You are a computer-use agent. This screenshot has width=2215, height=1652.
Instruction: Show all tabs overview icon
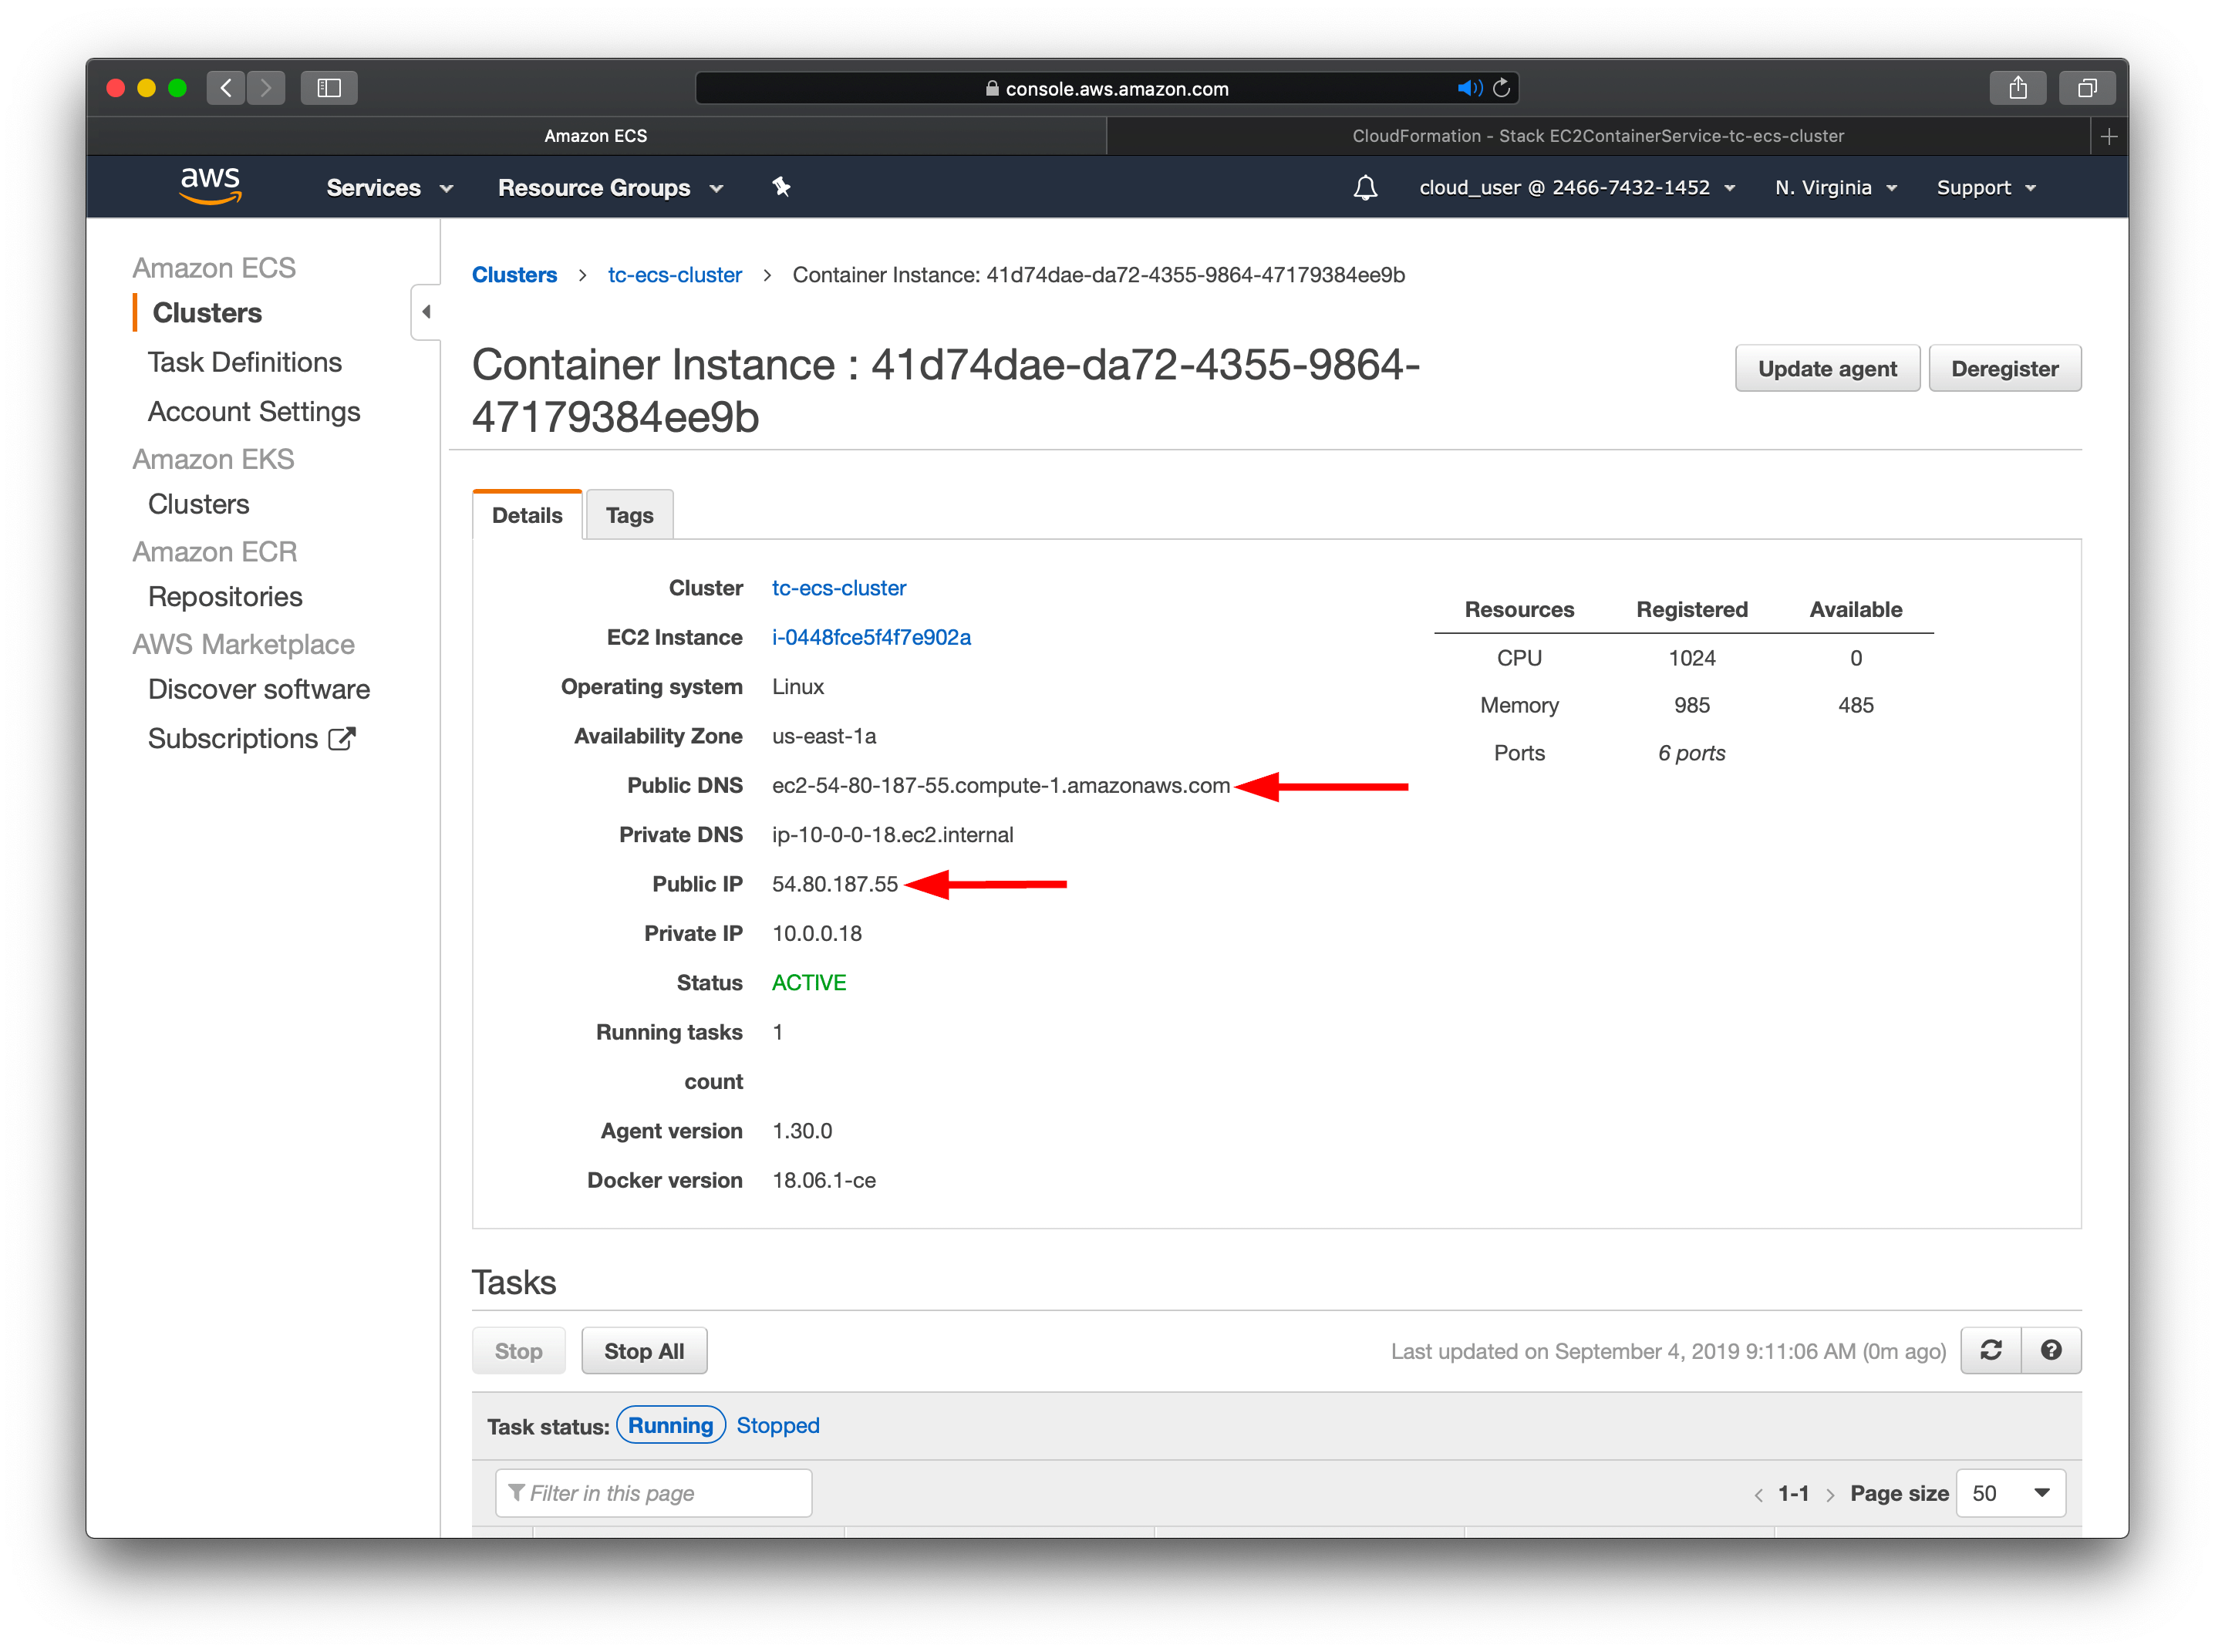(x=2087, y=88)
